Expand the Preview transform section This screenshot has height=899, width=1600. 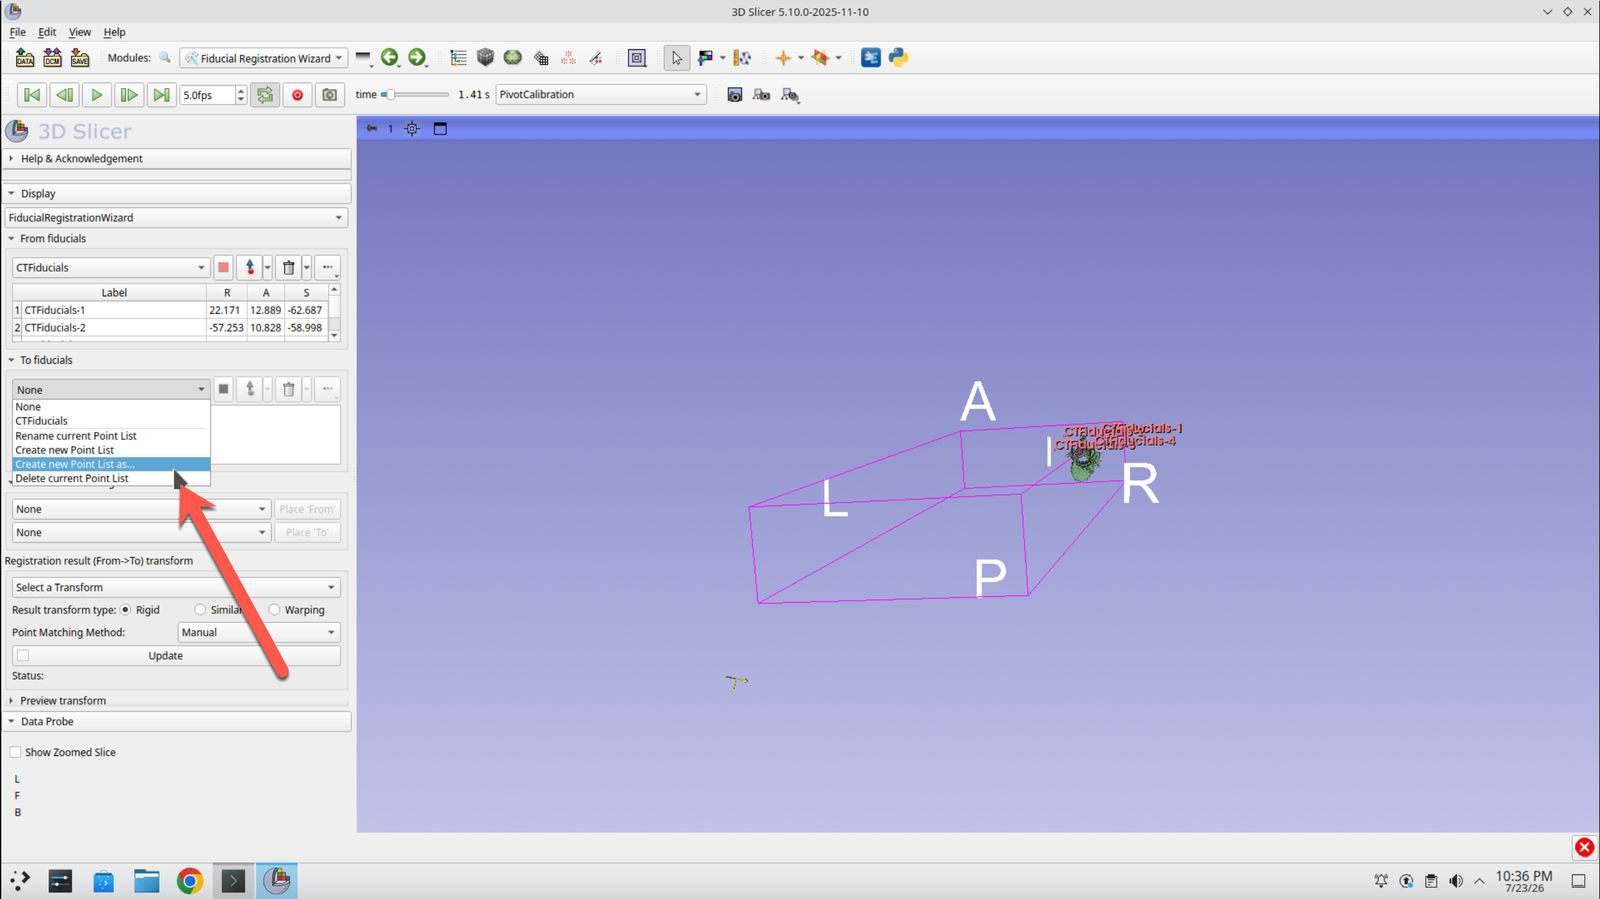57,701
